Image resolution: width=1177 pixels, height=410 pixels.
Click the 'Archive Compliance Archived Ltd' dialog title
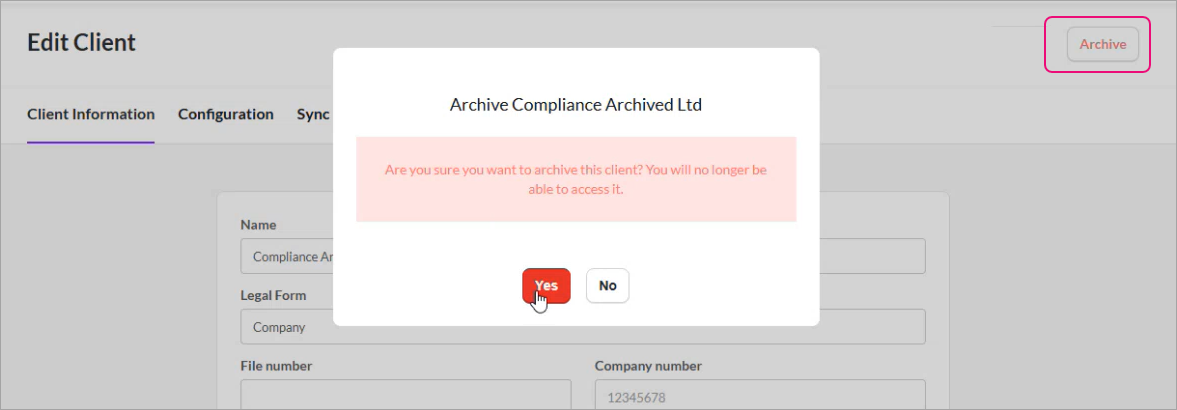(x=576, y=104)
